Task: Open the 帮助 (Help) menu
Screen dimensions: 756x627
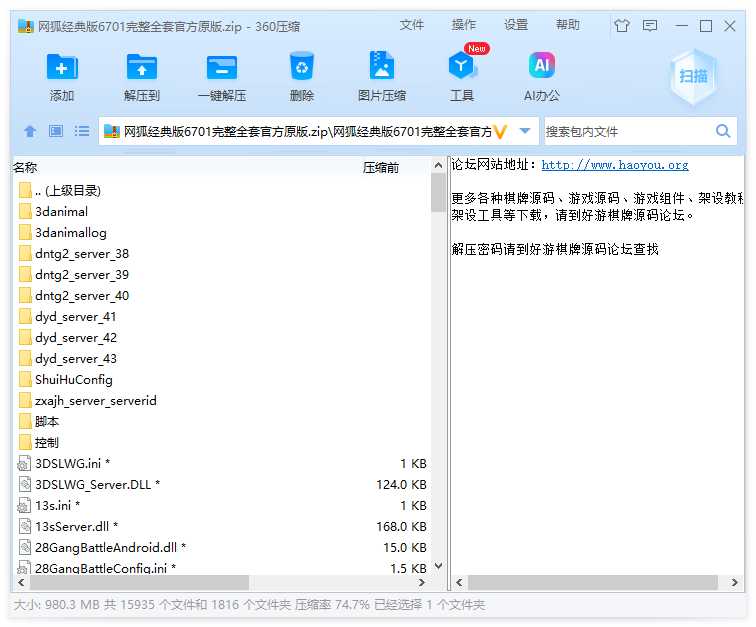Action: (567, 25)
